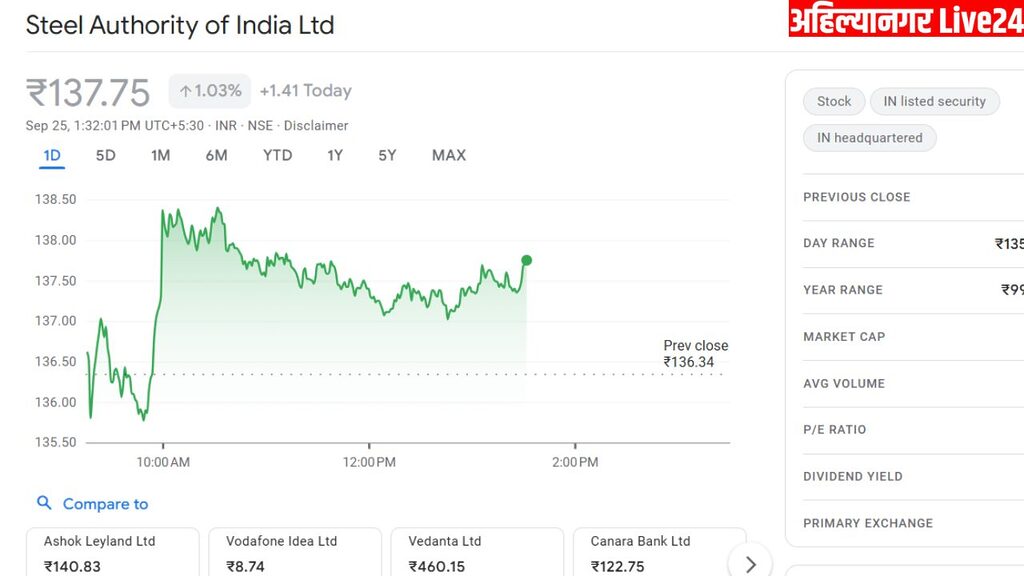Click the up arrow 1.03% change badge
The image size is (1024, 576).
click(x=210, y=91)
